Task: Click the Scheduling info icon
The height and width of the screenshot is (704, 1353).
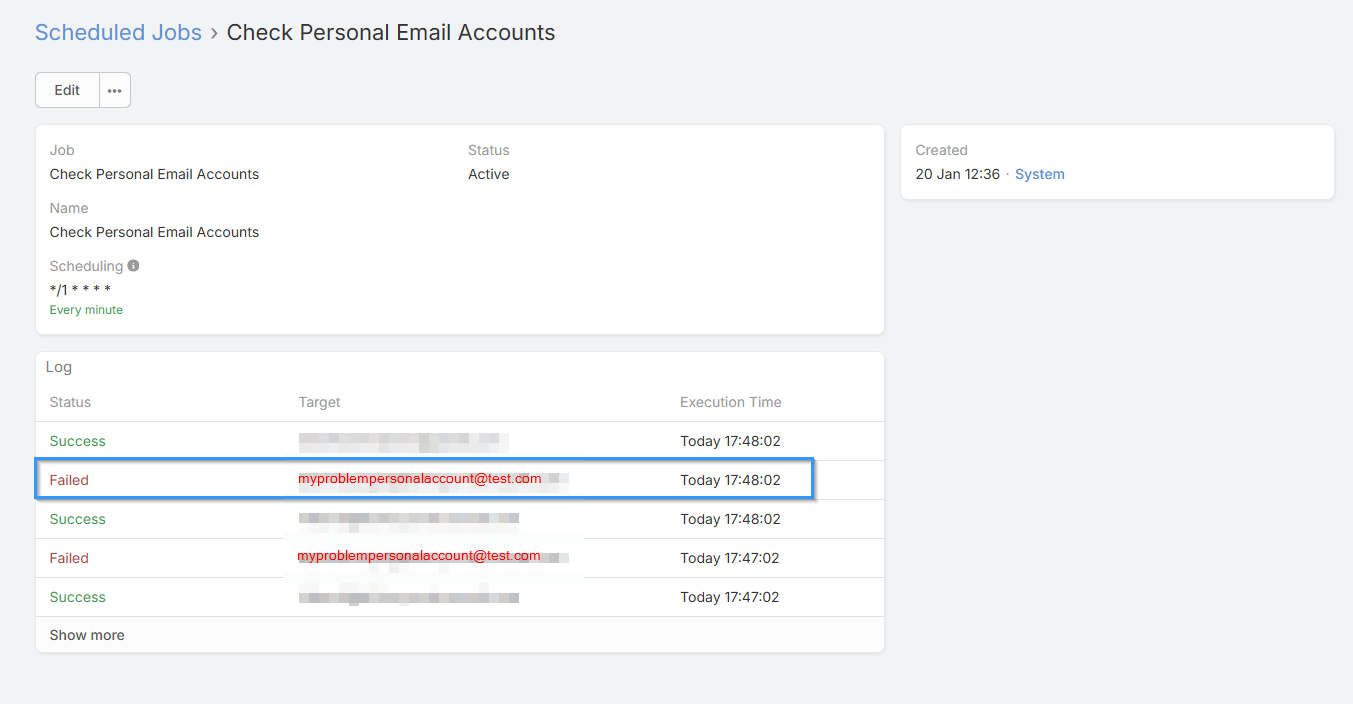Action: [x=133, y=266]
